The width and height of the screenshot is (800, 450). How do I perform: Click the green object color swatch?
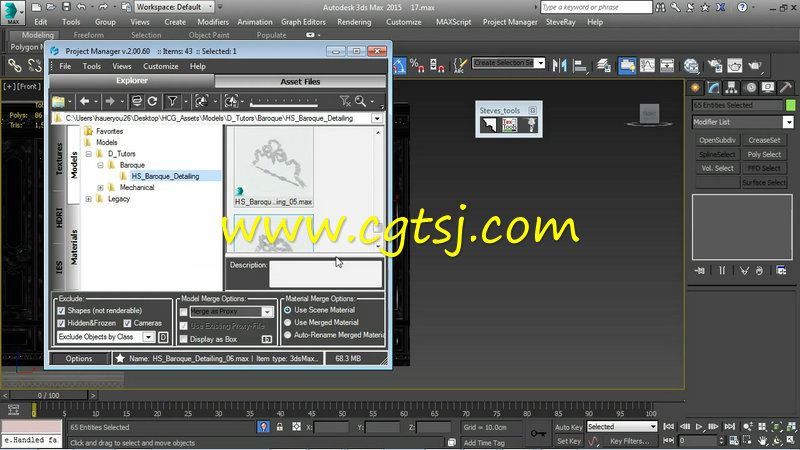coord(790,105)
